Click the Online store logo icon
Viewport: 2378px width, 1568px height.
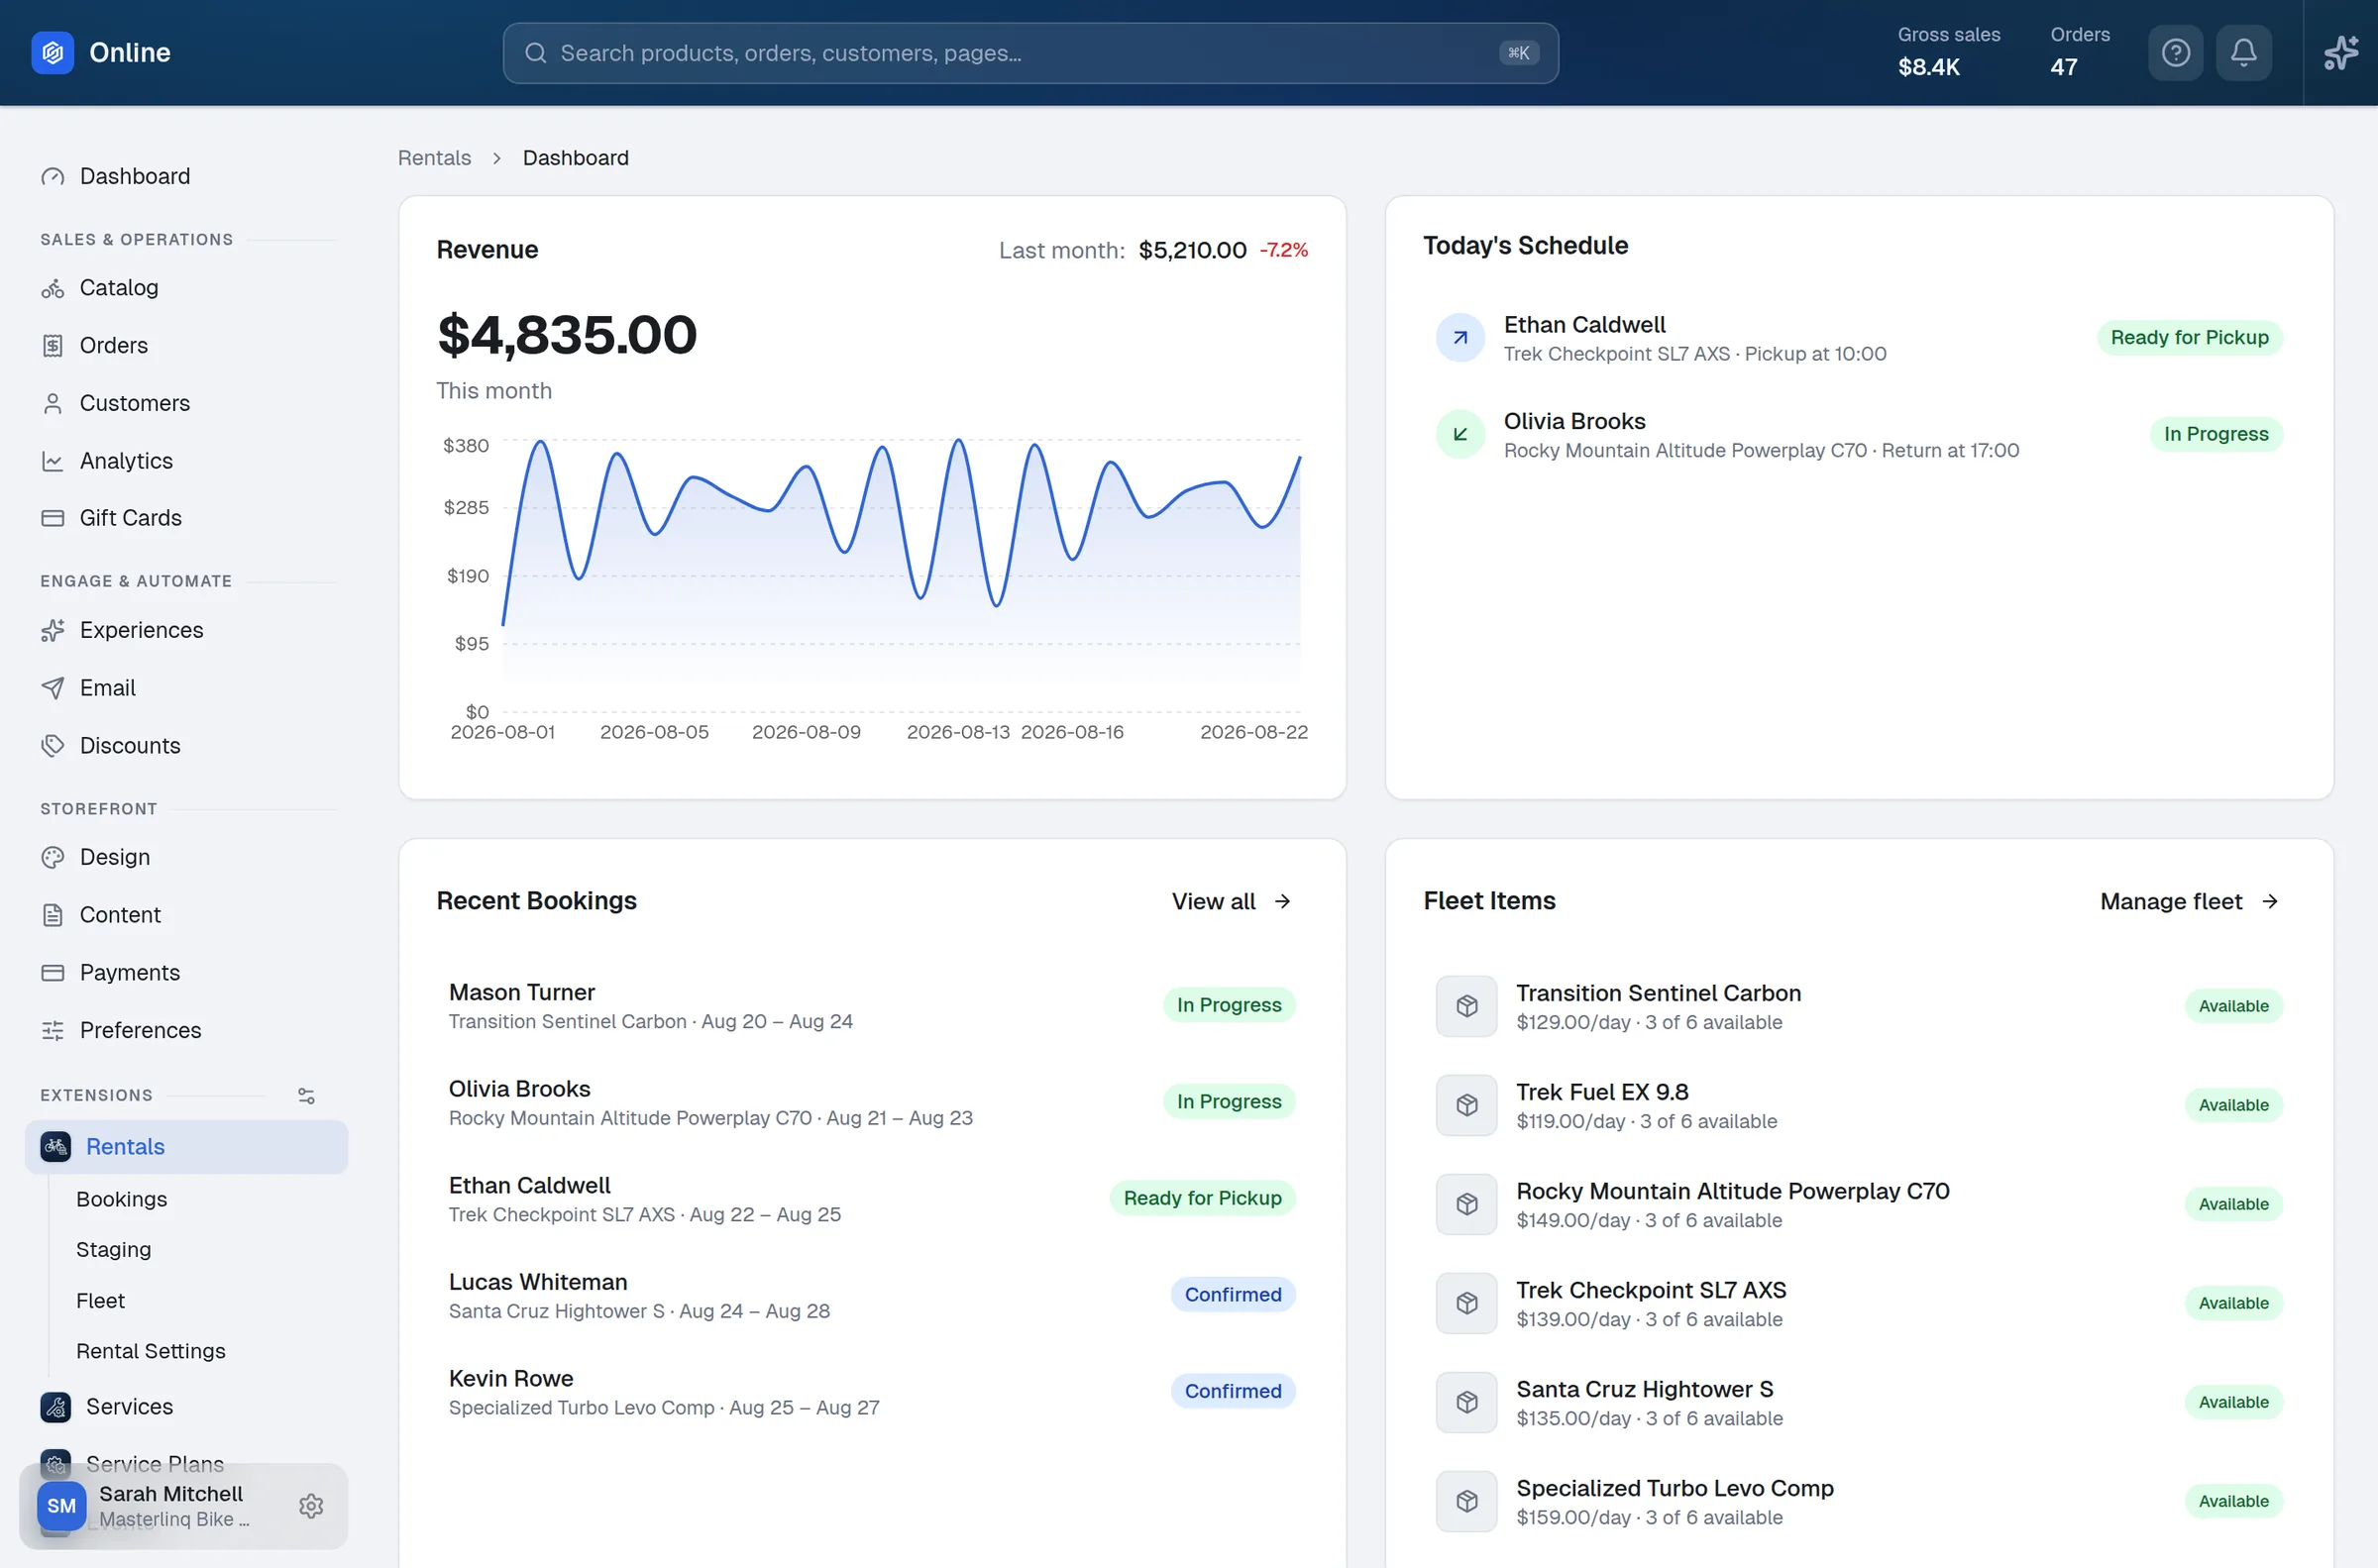coord(53,53)
